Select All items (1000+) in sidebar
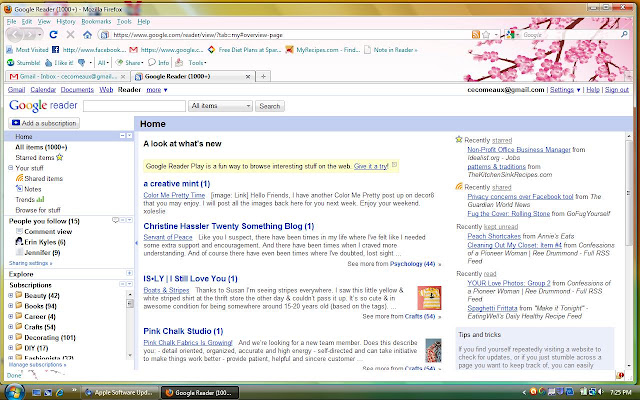Image resolution: width=640 pixels, height=400 pixels. (x=41, y=147)
